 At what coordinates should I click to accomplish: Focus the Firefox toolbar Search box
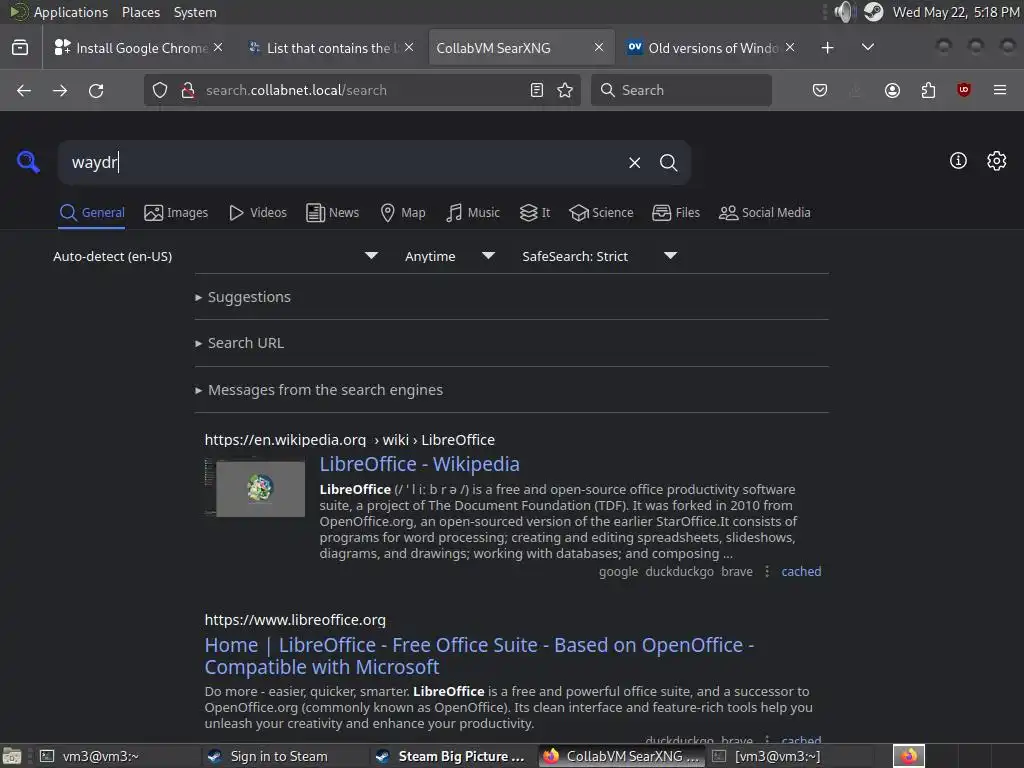pos(681,90)
